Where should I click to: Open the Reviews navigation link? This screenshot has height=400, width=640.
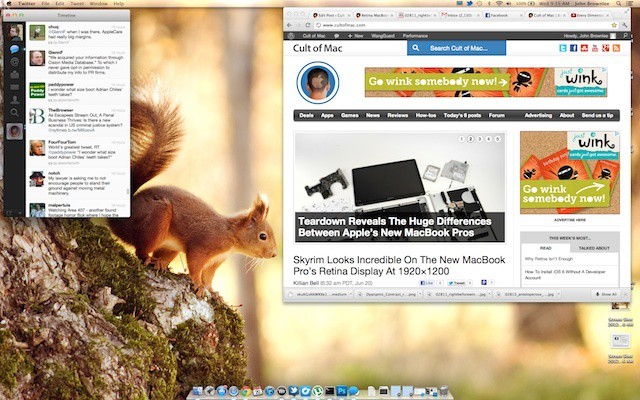click(x=398, y=115)
